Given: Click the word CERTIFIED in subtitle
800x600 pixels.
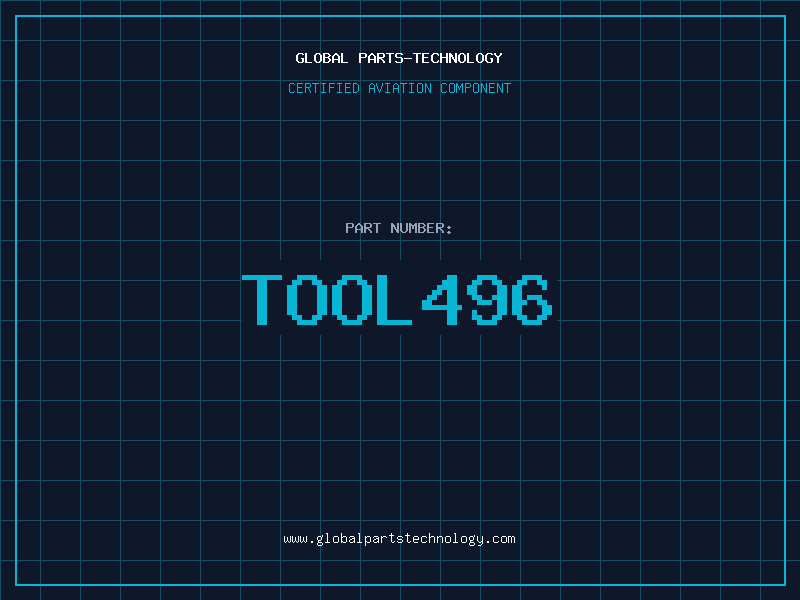Looking at the screenshot, I should 323,88.
